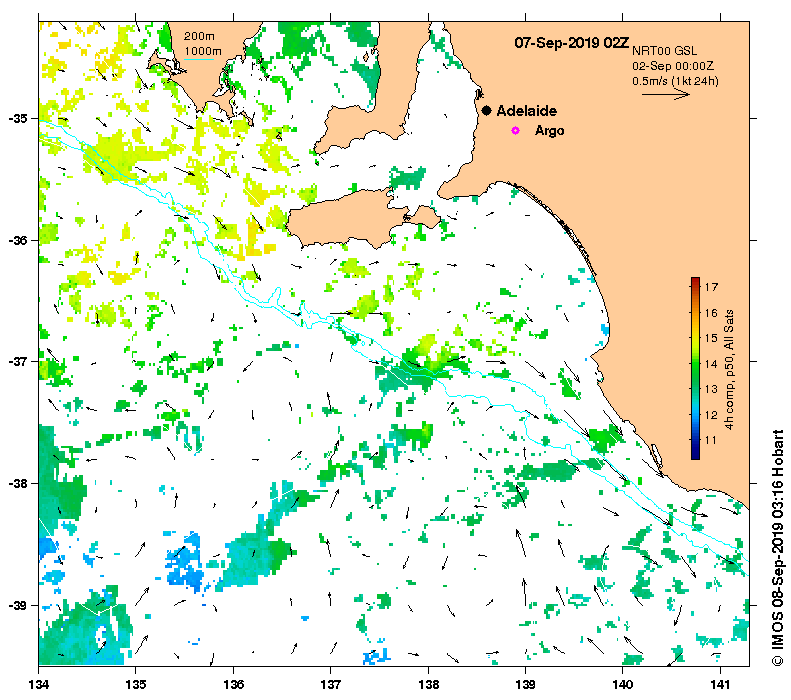Click the velocity scale reference arrow
The image size is (791, 700).
coord(665,94)
